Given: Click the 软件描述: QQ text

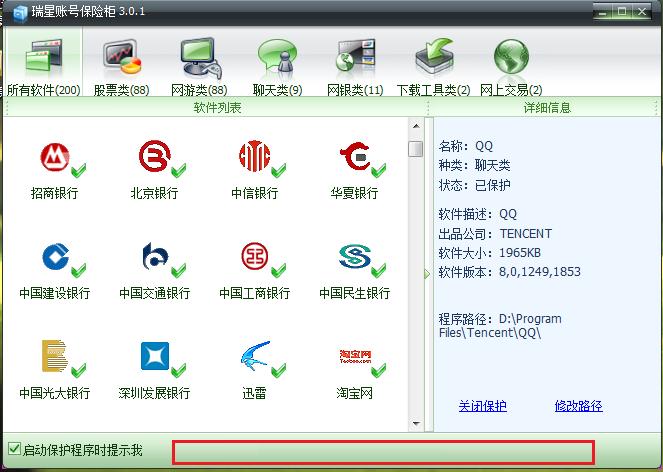Looking at the screenshot, I should [478, 214].
